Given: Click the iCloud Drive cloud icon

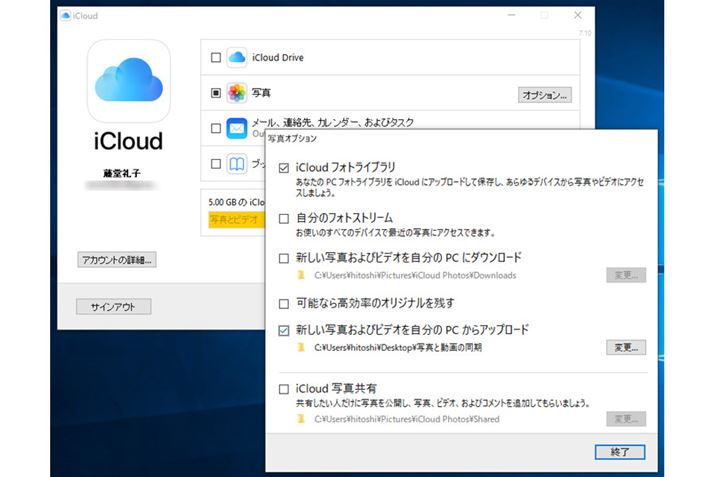Looking at the screenshot, I should click(x=237, y=57).
